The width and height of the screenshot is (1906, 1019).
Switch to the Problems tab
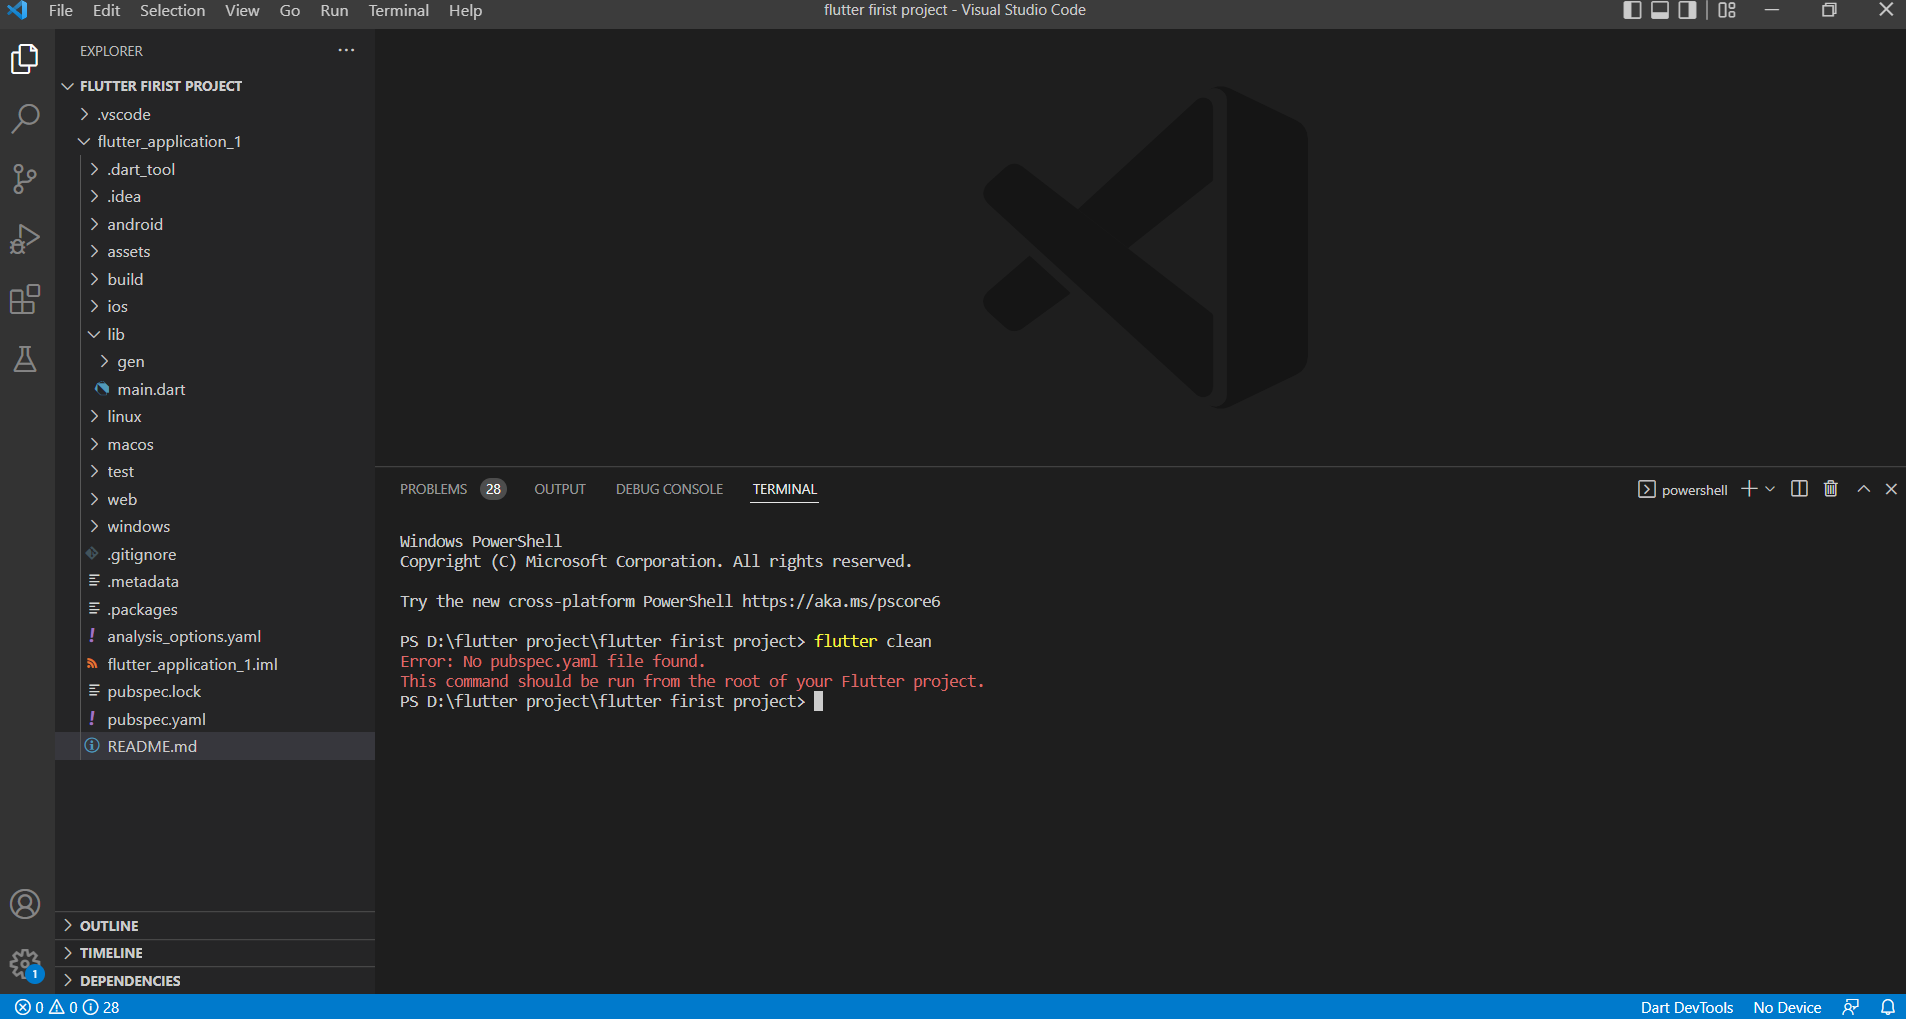[452, 489]
